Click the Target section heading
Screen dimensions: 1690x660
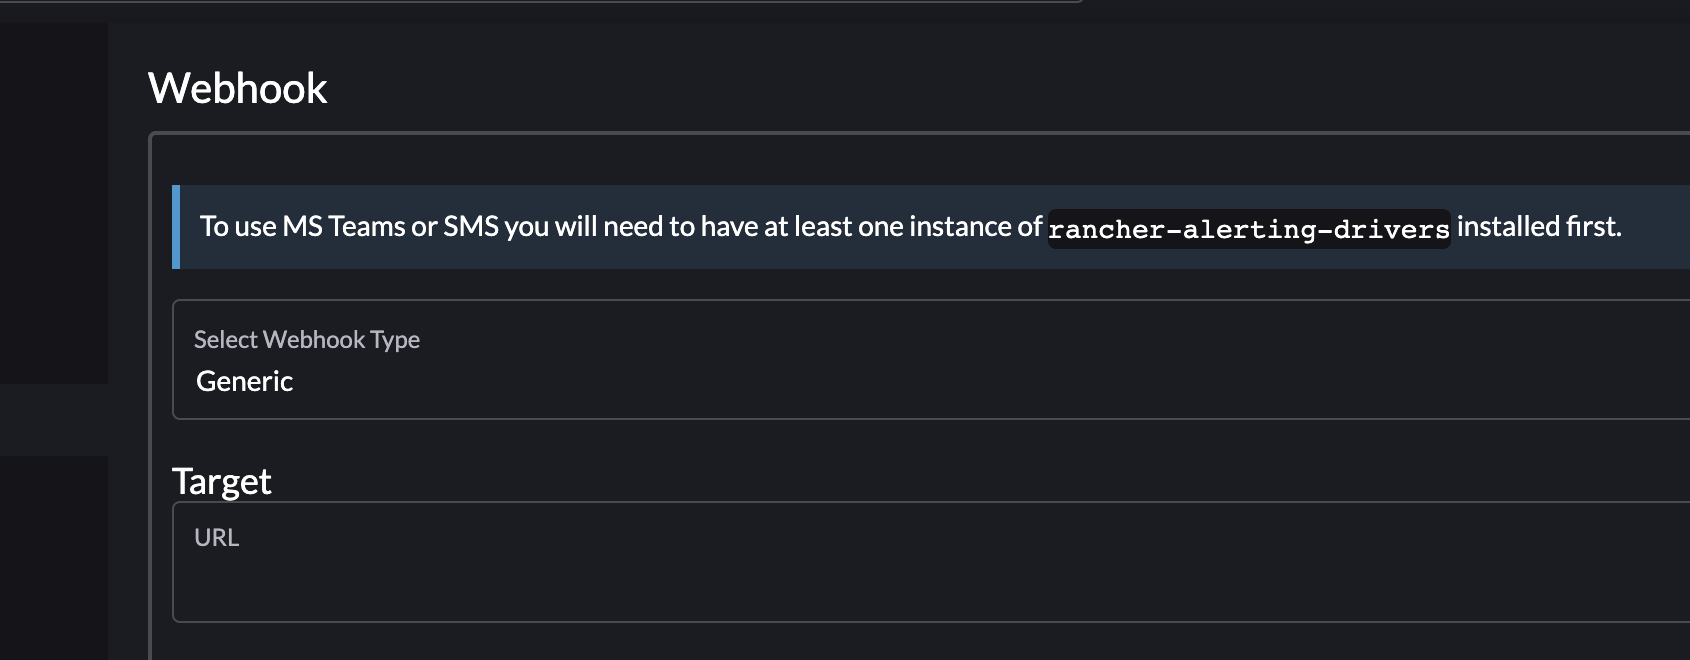[x=222, y=480]
